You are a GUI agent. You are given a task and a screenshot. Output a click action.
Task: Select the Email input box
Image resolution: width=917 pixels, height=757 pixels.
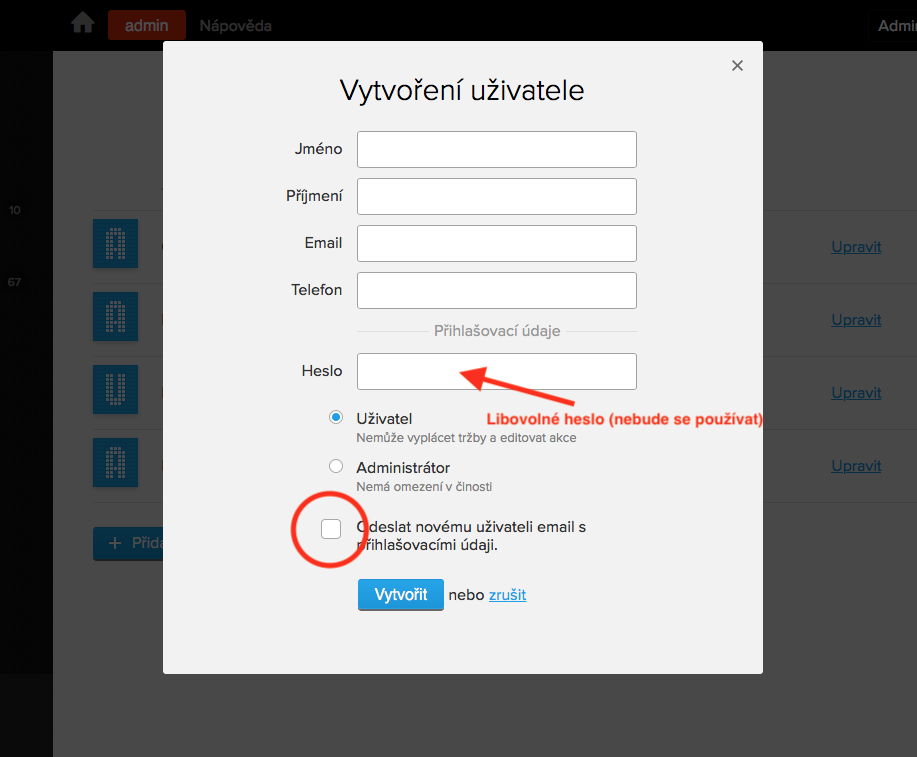tap(496, 243)
